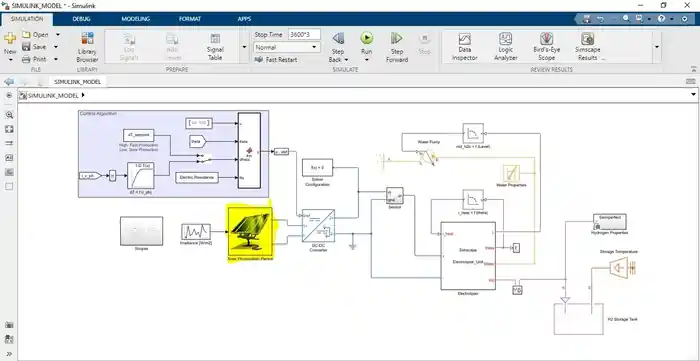Viewport: 700px width, 361px height.
Task: Click the Save disk icon in ribbon
Action: 26,47
